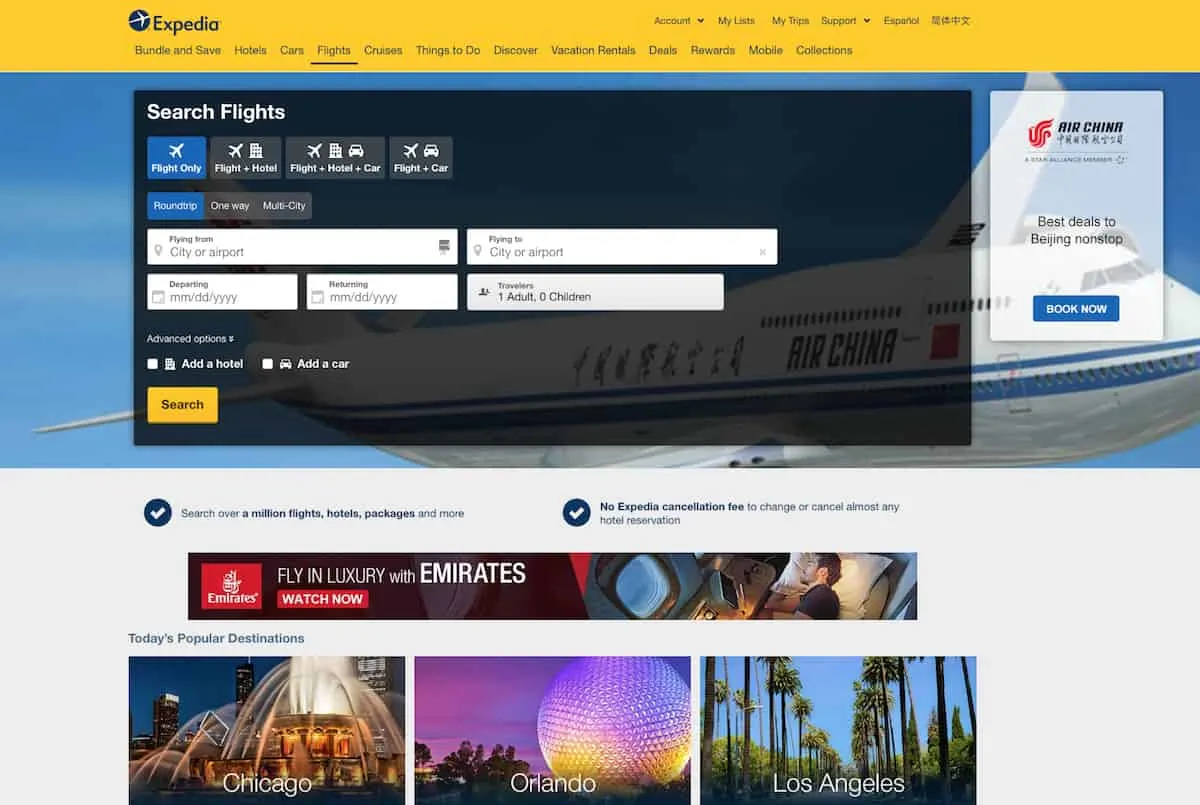Click WATCH NOW on the Emirates banner
Viewport: 1200px width, 805px height.
322,599
